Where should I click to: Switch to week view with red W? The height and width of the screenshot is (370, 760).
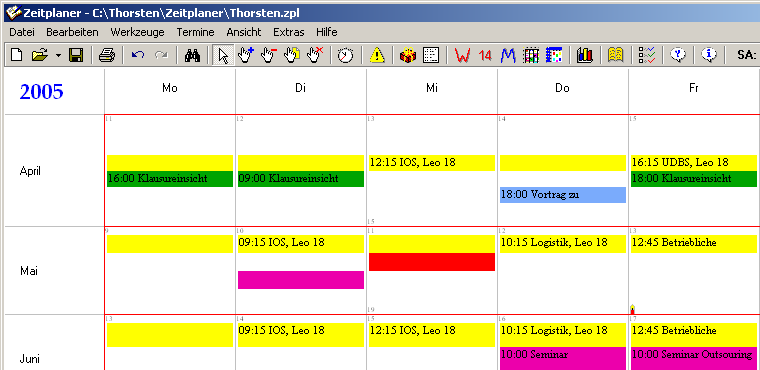[x=462, y=55]
